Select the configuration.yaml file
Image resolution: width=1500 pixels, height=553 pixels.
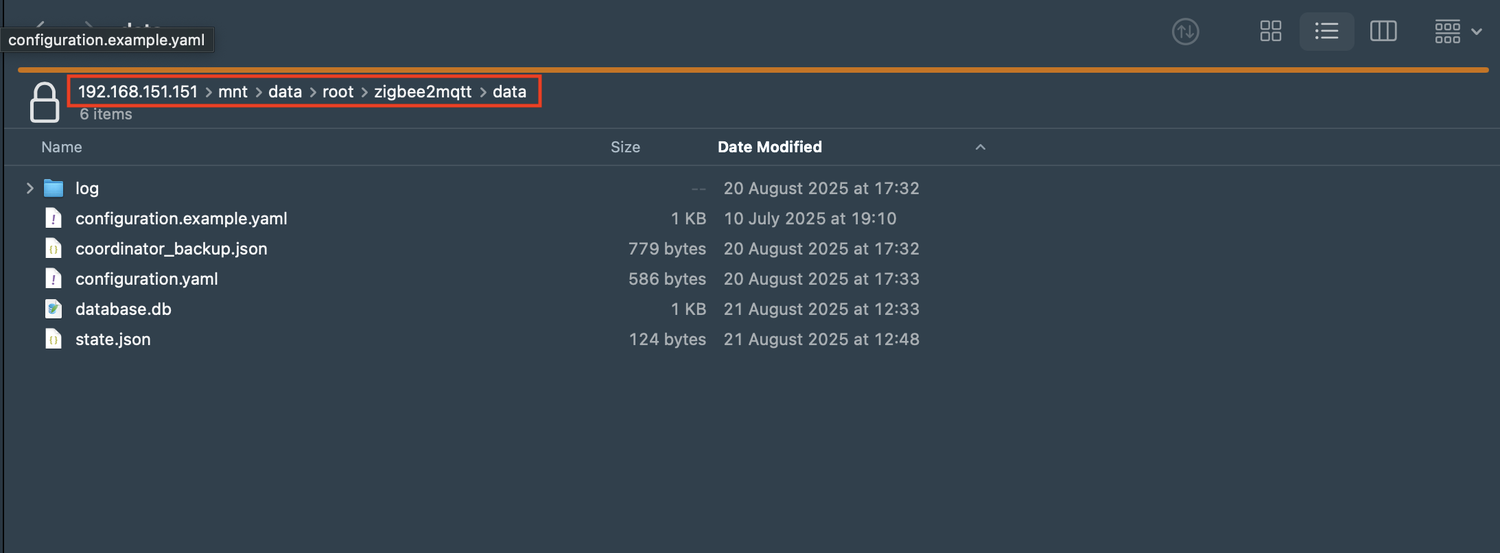click(x=146, y=279)
